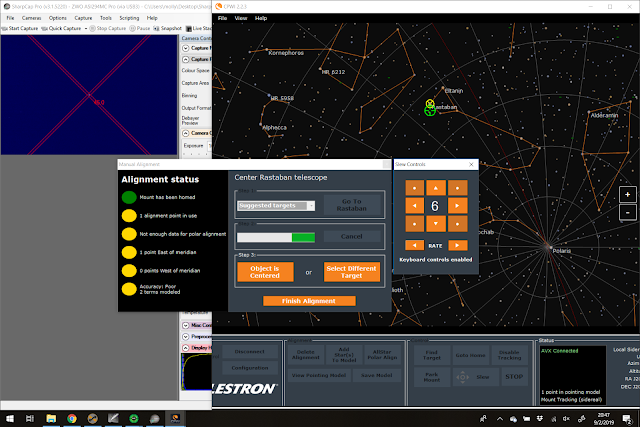Cancel the Step 2 slew
Image resolution: width=640 pixels, height=427 pixels.
(352, 236)
